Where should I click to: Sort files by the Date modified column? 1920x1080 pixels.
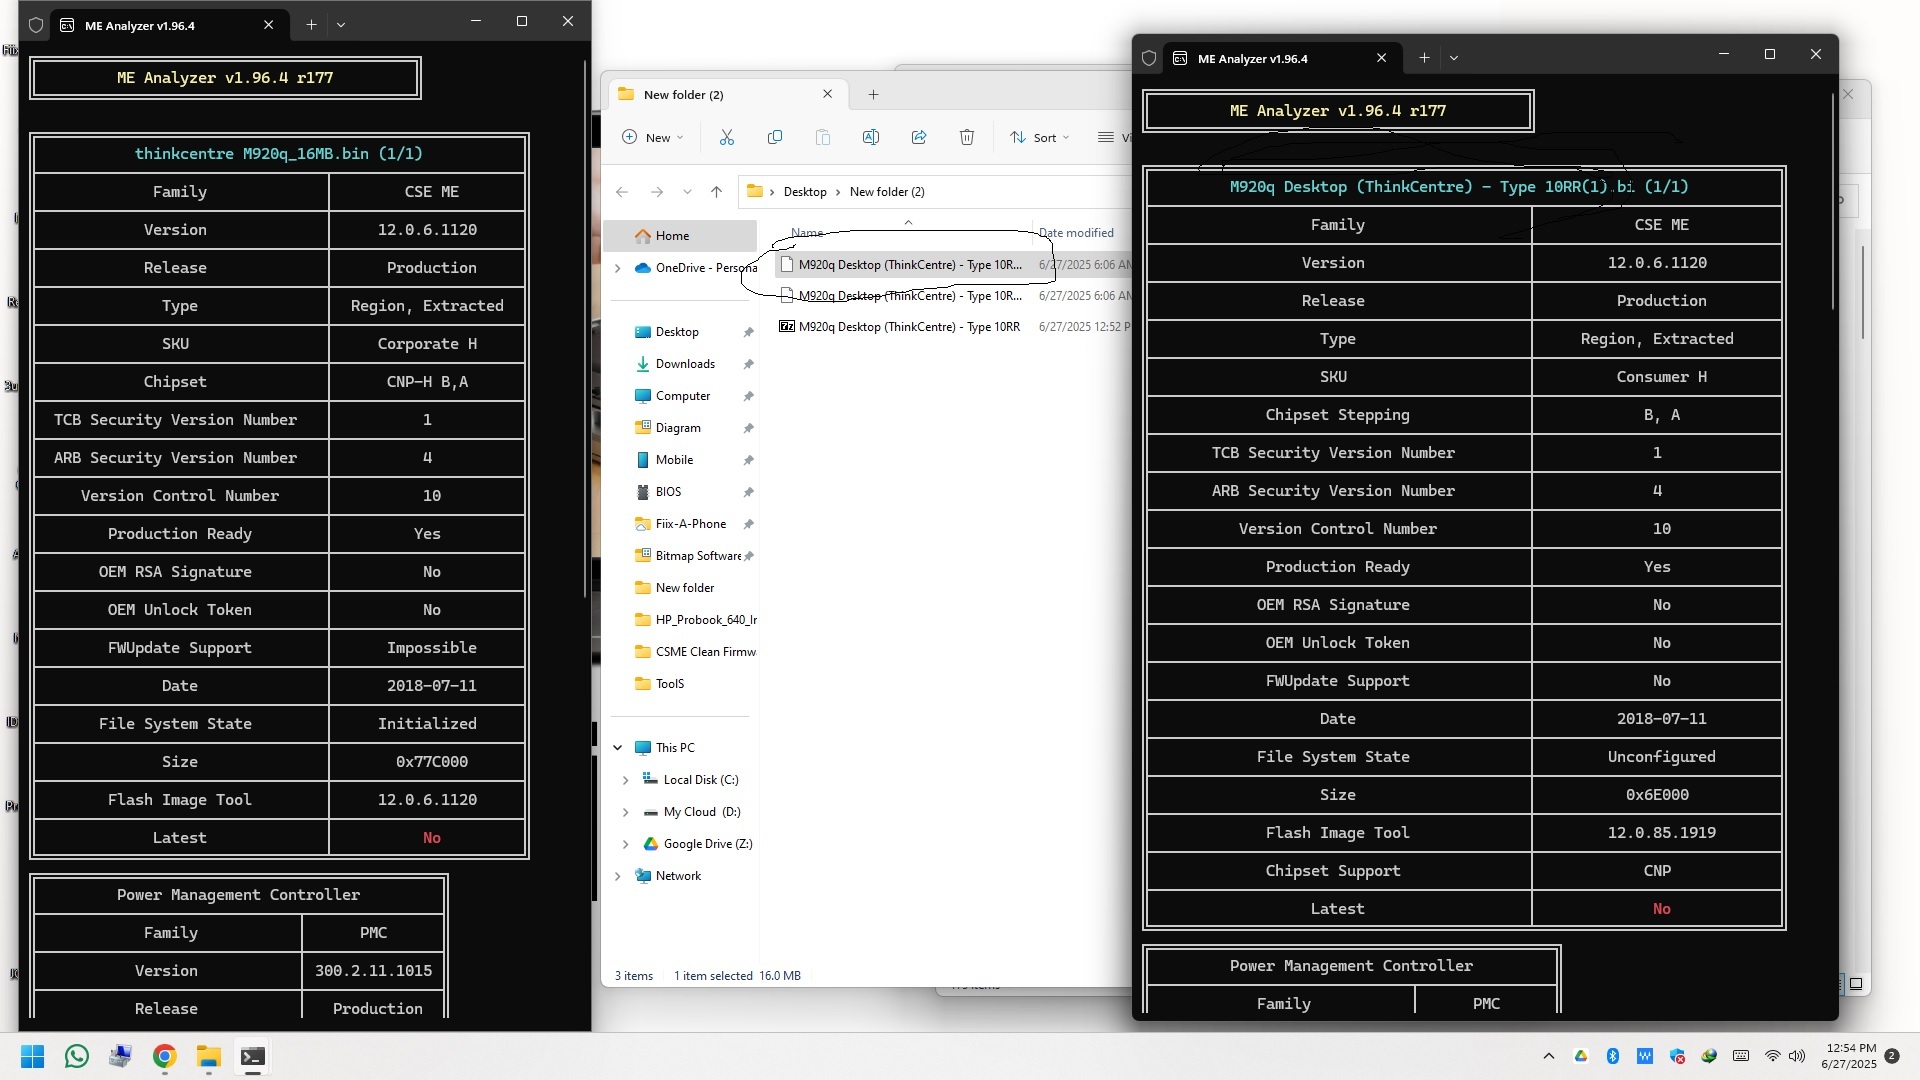coord(1076,233)
